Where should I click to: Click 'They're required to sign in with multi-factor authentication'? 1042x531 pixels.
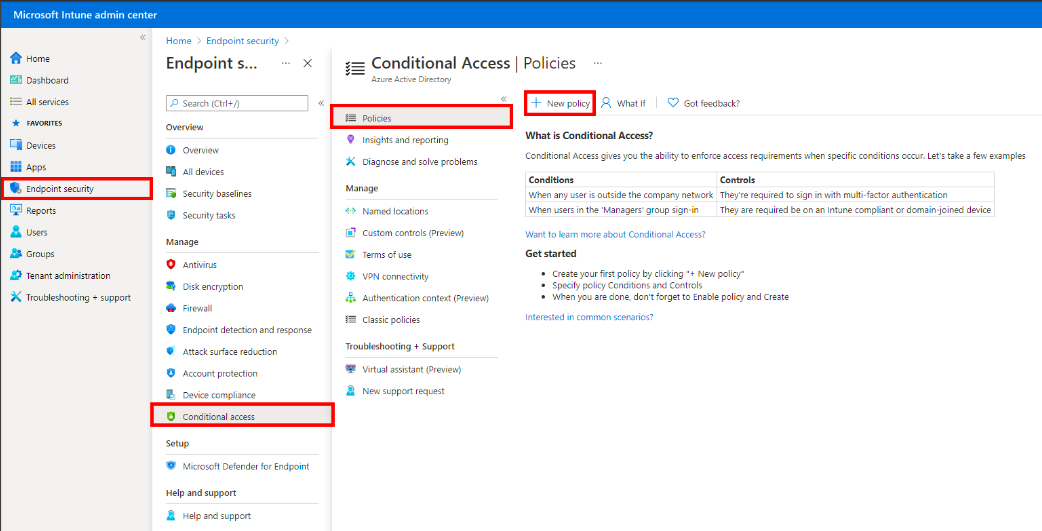coord(833,195)
